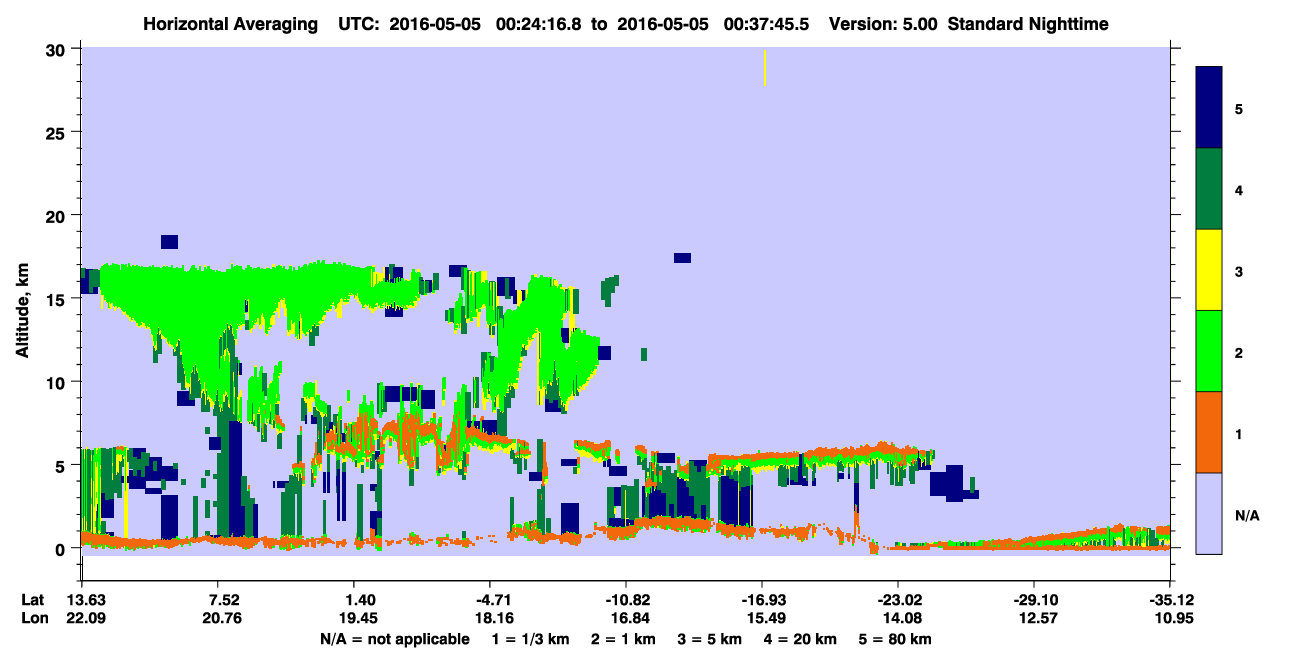Click the isolated blue block near 18 km altitude
This screenshot has height=667, width=1300.
coord(169,242)
